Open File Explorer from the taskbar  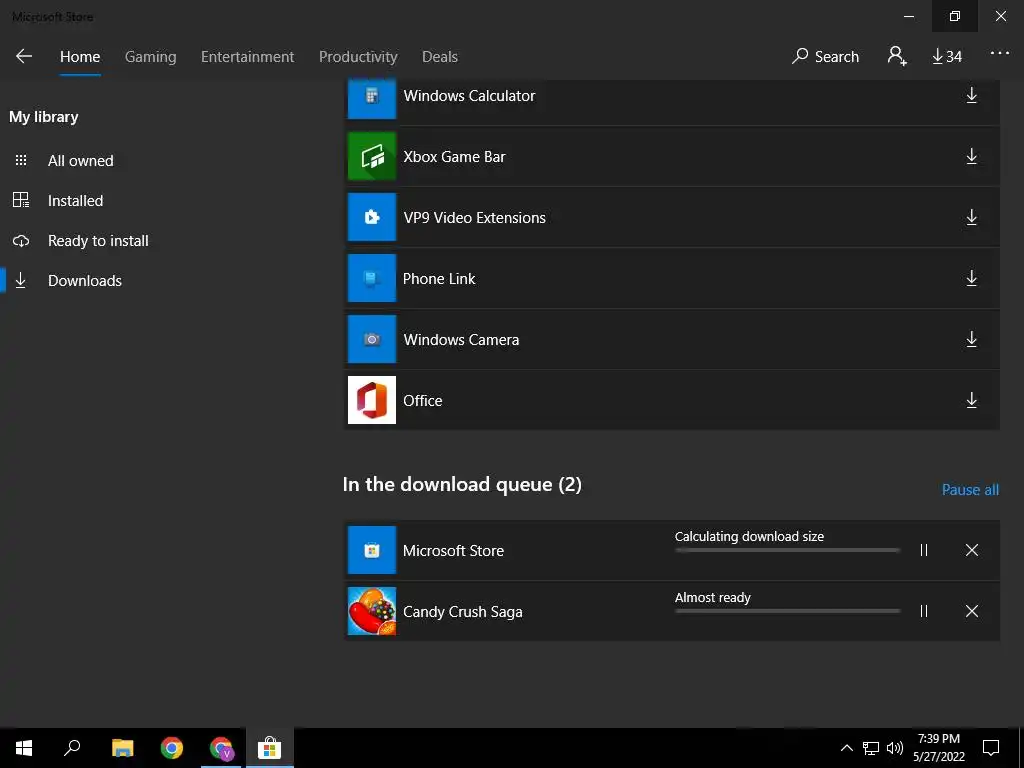pyautogui.click(x=122, y=748)
